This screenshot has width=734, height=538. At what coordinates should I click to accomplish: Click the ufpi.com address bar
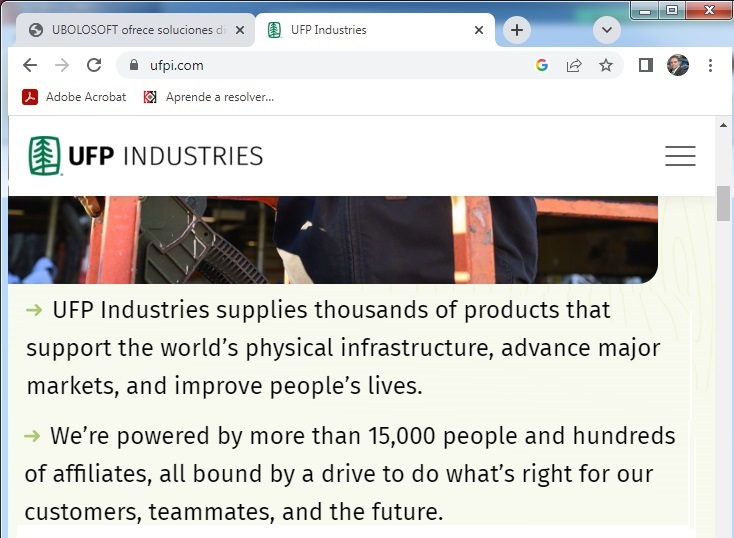pos(330,65)
